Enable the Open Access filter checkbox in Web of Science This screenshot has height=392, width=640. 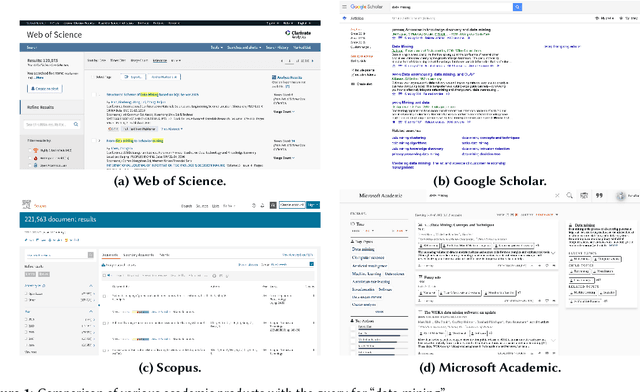[x=29, y=165]
